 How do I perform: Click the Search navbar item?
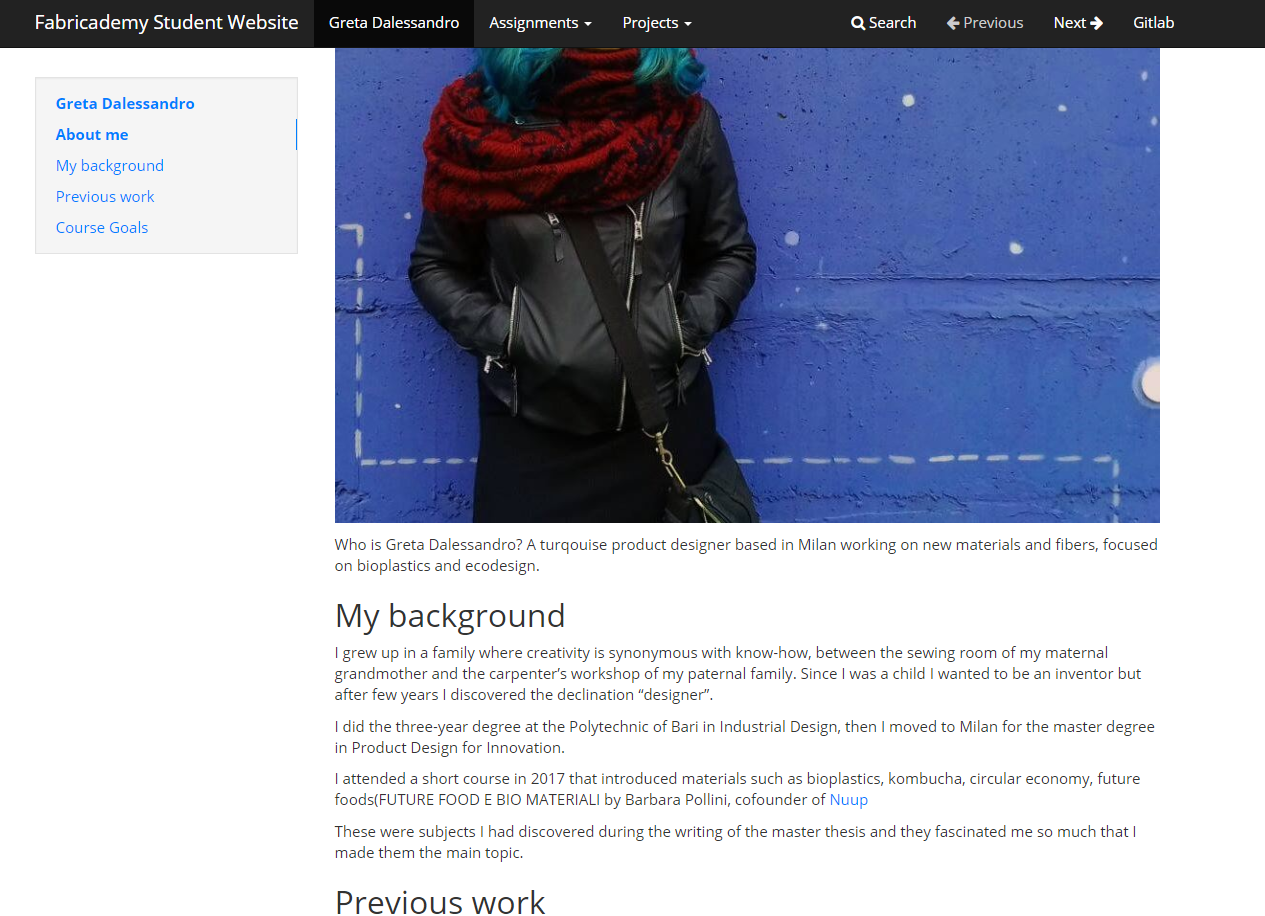point(883,23)
